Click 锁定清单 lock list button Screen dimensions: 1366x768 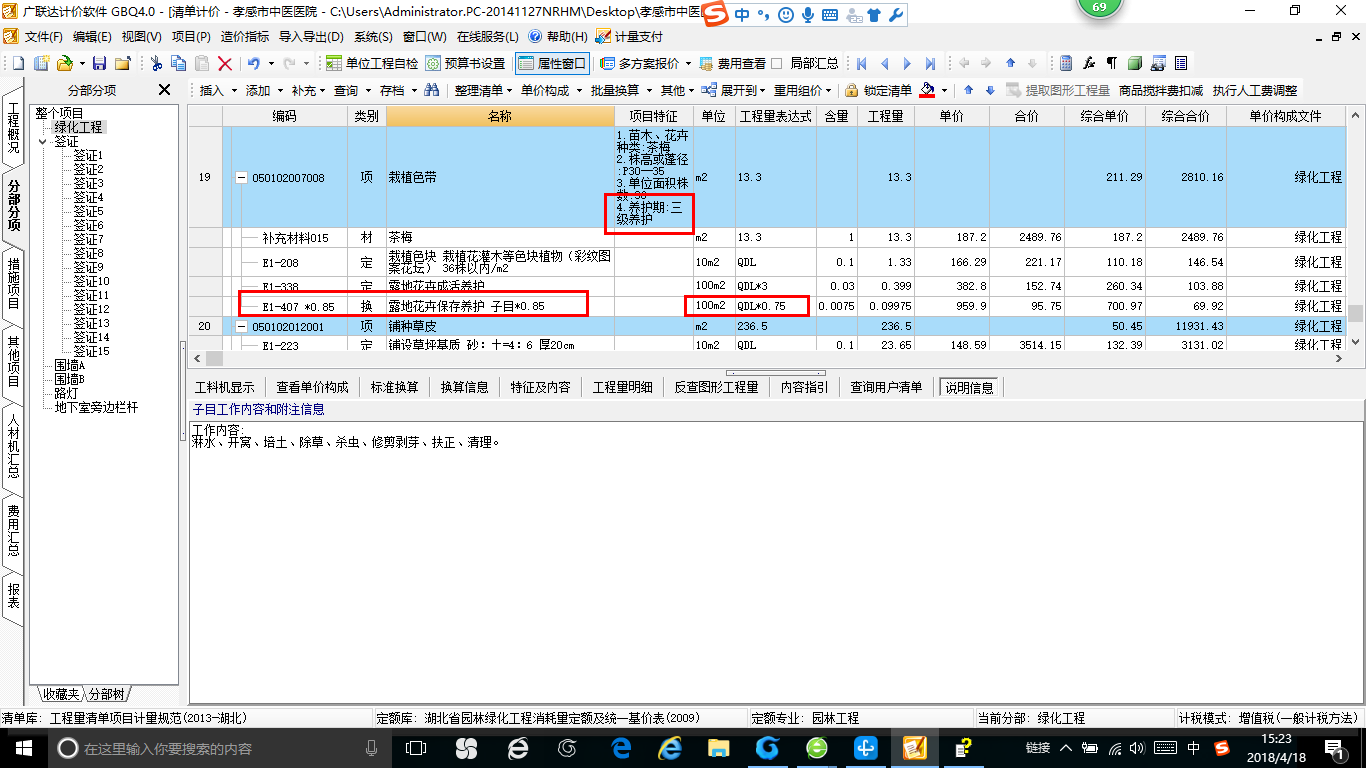[878, 90]
